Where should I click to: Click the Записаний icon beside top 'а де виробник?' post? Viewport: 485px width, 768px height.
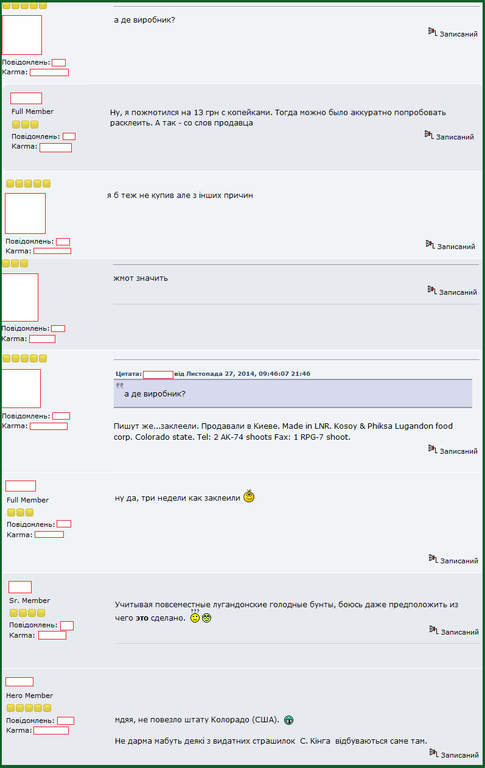[x=432, y=32]
